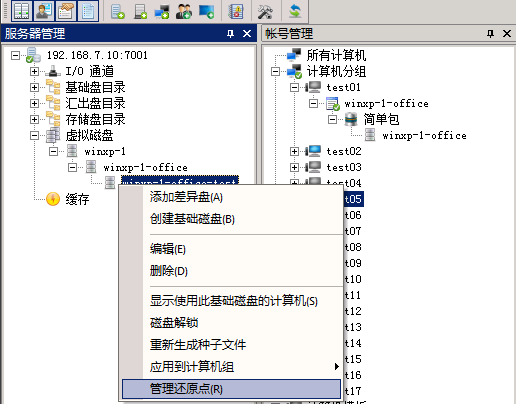
Task: Click the add users group toolbar icon
Action: (184, 11)
